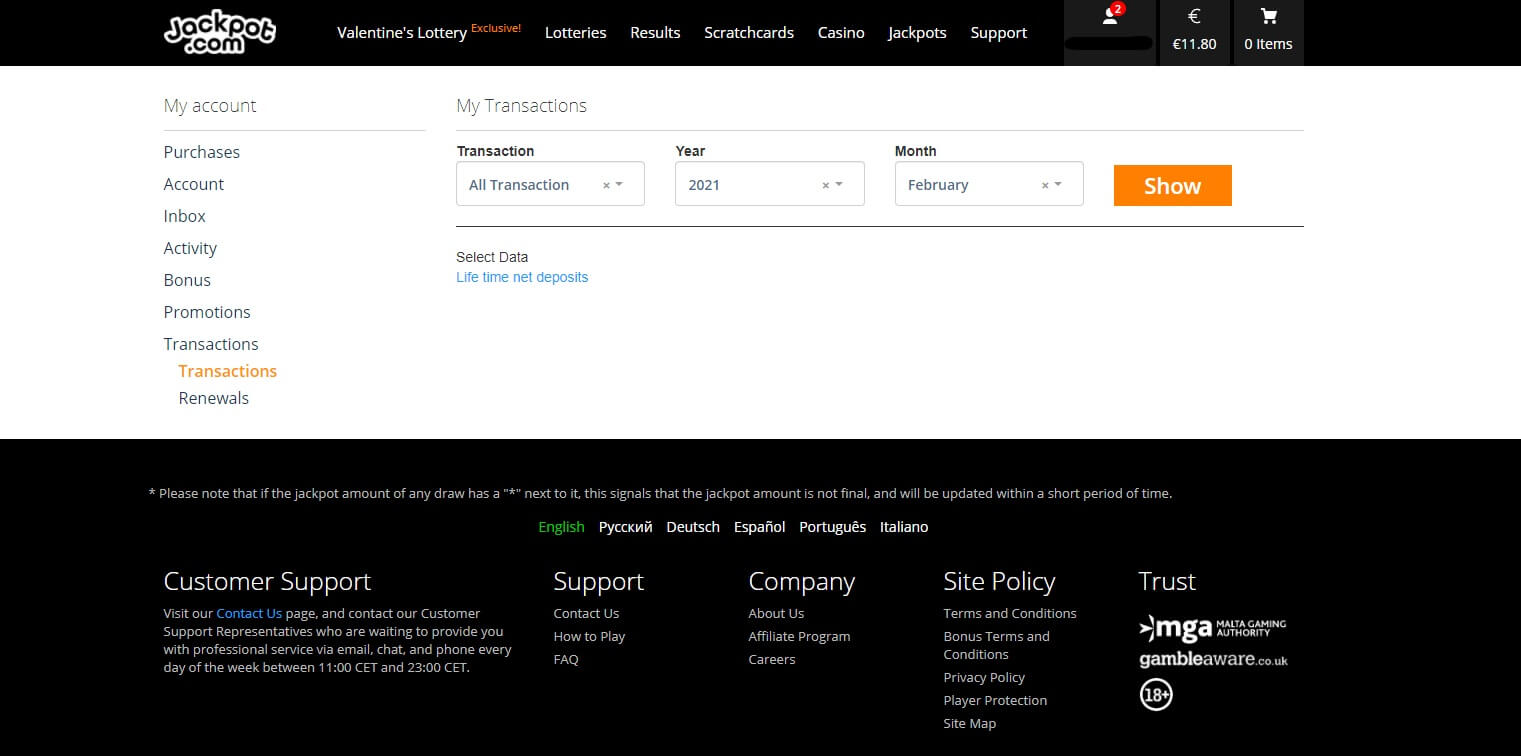Open Activity in the sidebar
This screenshot has height=756, width=1521.
(x=190, y=248)
